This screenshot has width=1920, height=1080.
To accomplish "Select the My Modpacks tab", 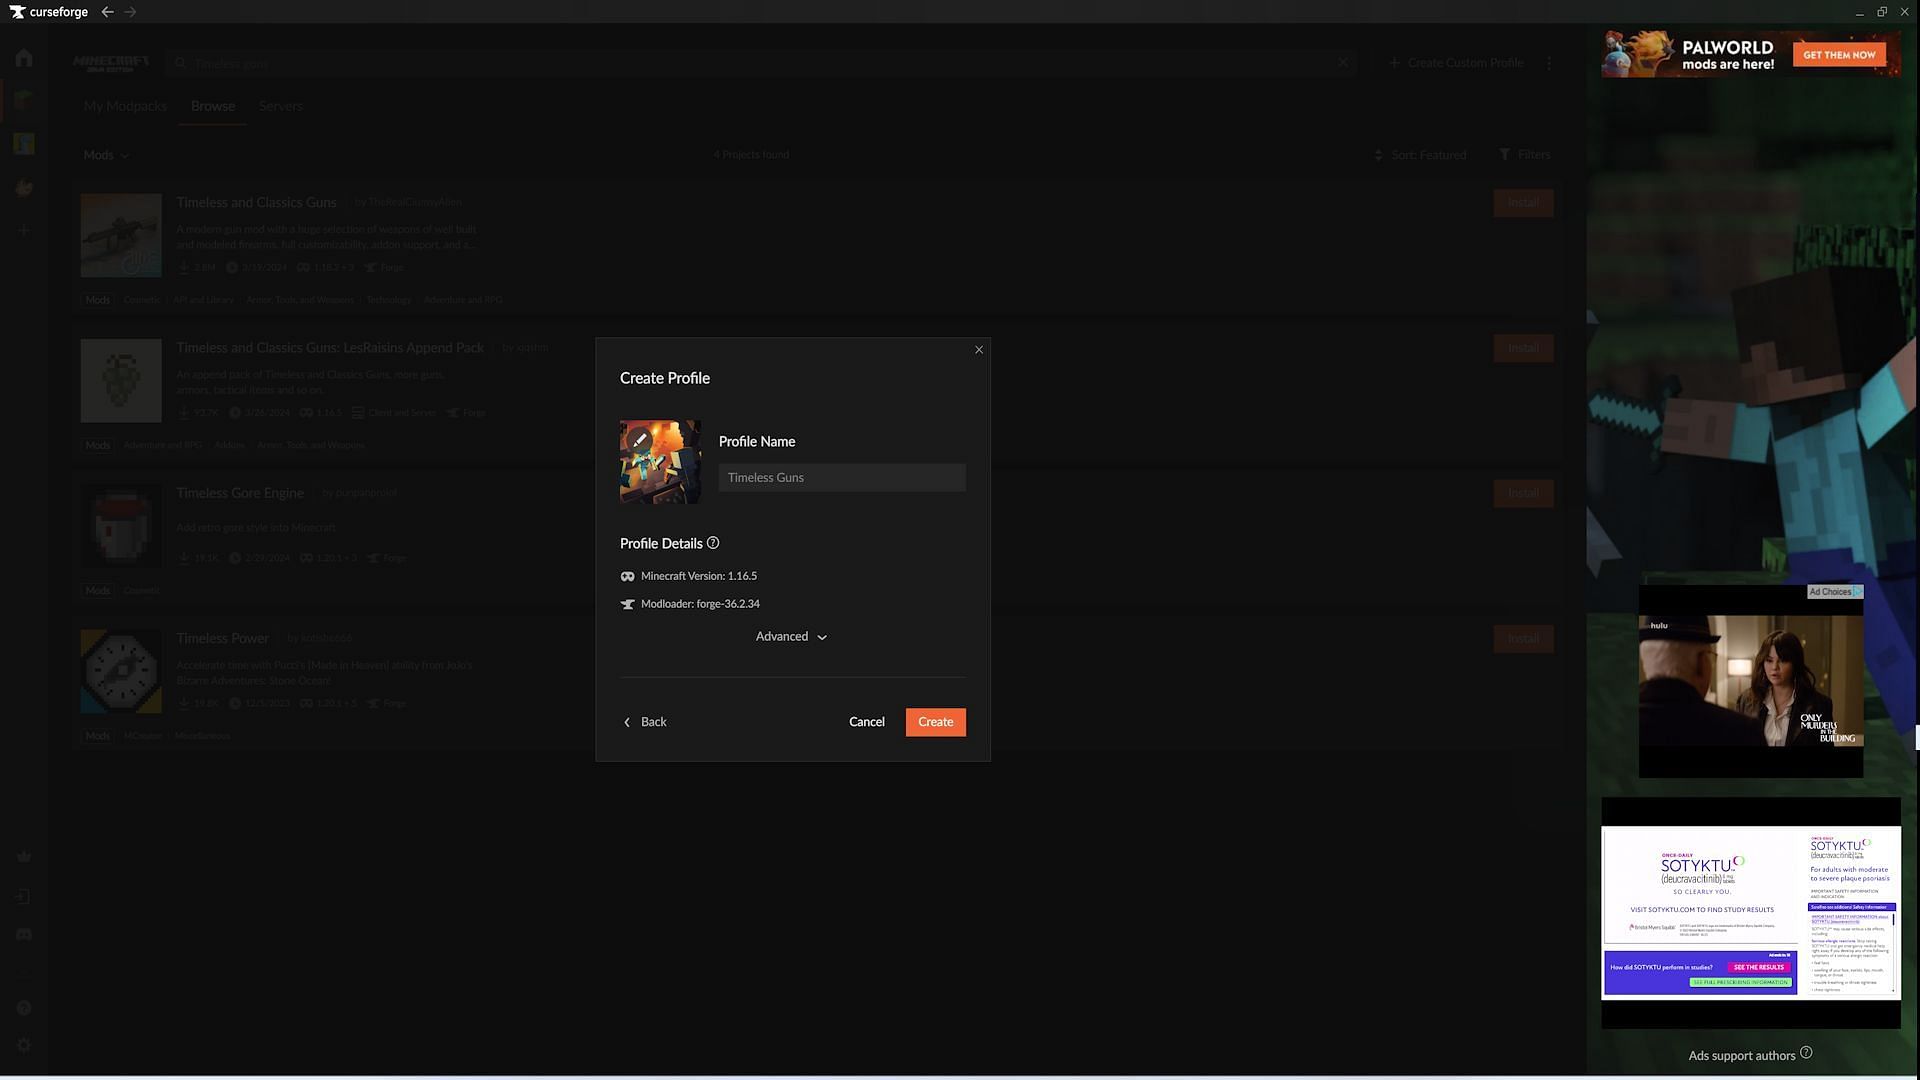I will point(124,105).
